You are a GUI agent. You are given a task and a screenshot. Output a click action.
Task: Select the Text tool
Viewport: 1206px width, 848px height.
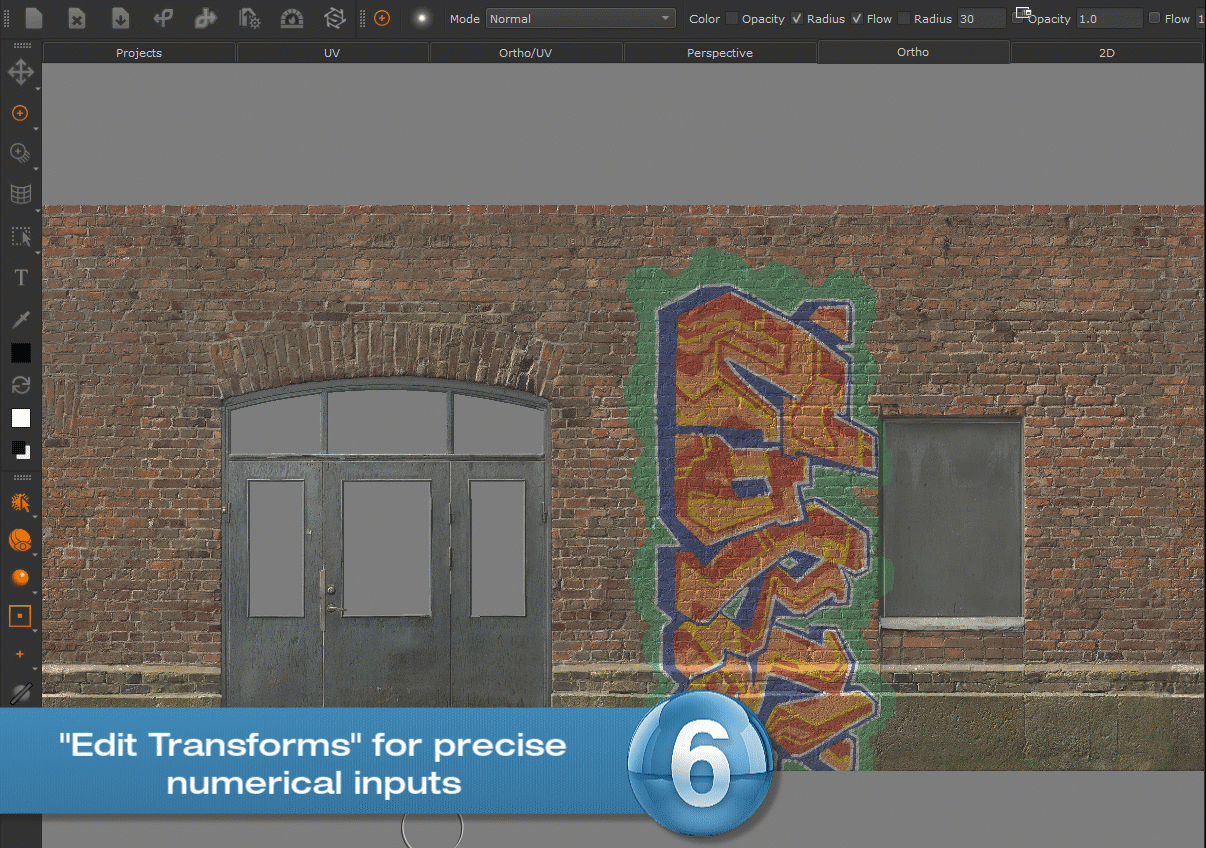[20, 278]
